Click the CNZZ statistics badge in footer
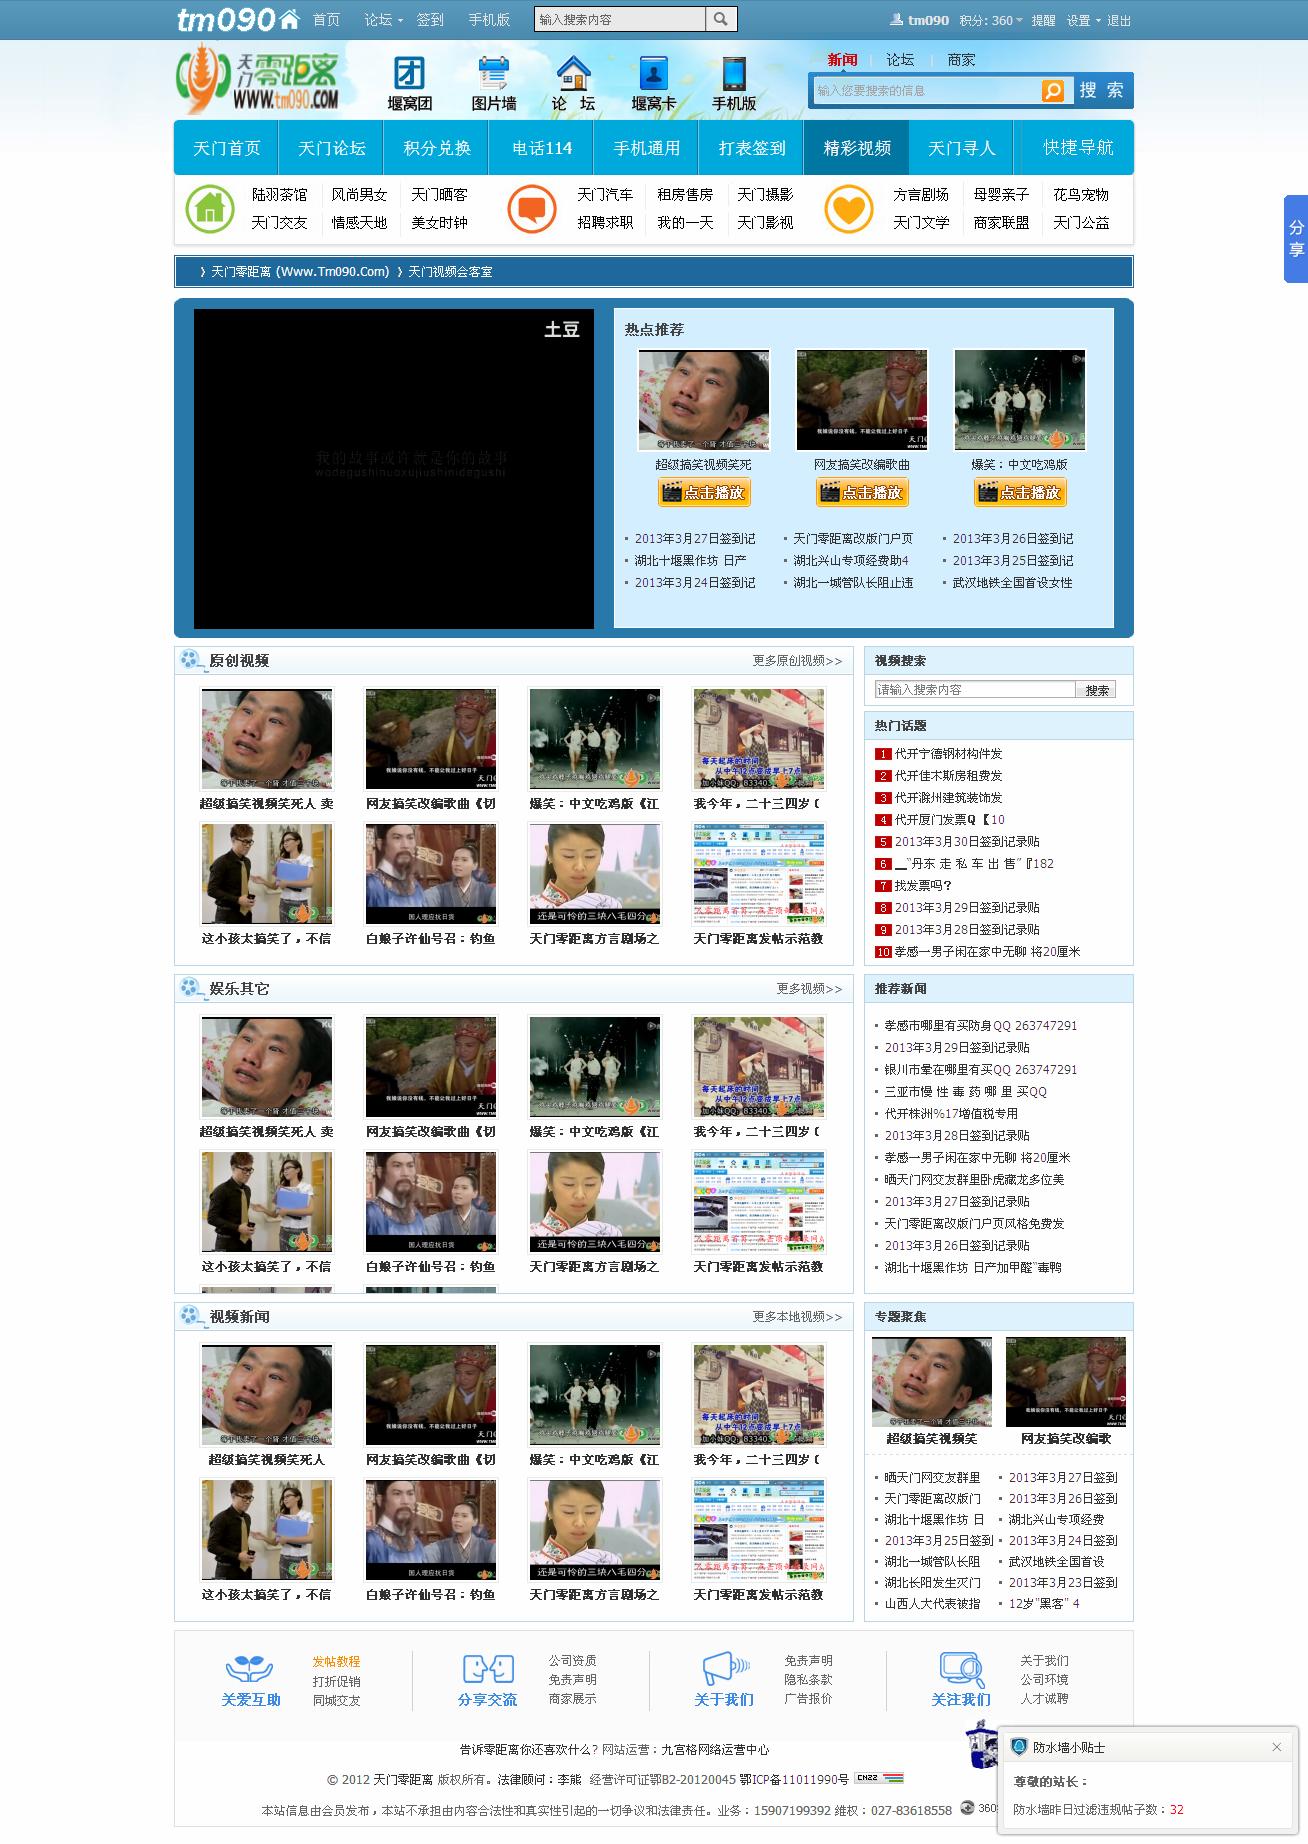 point(879,1778)
